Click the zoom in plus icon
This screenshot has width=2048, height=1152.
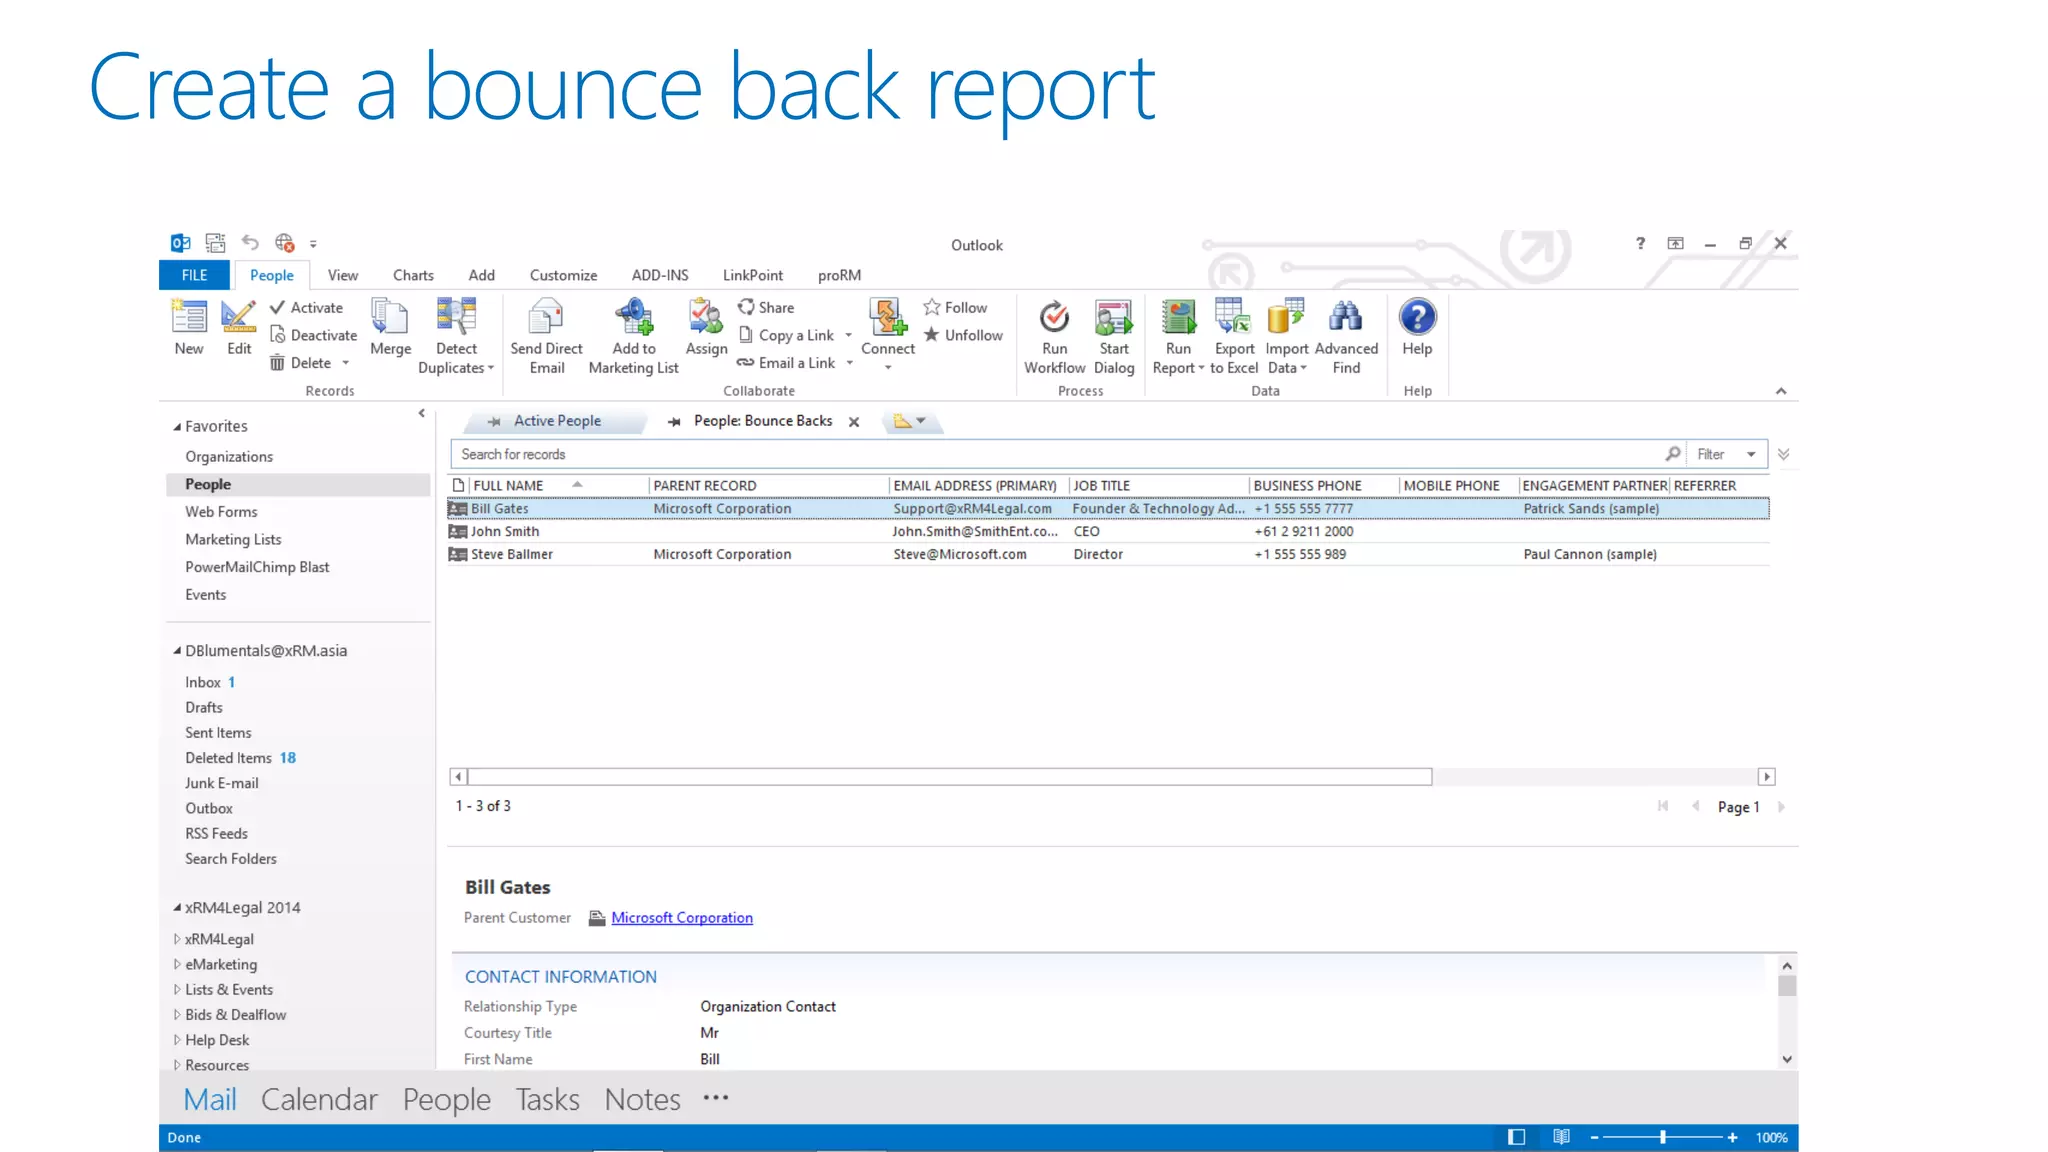1733,1138
